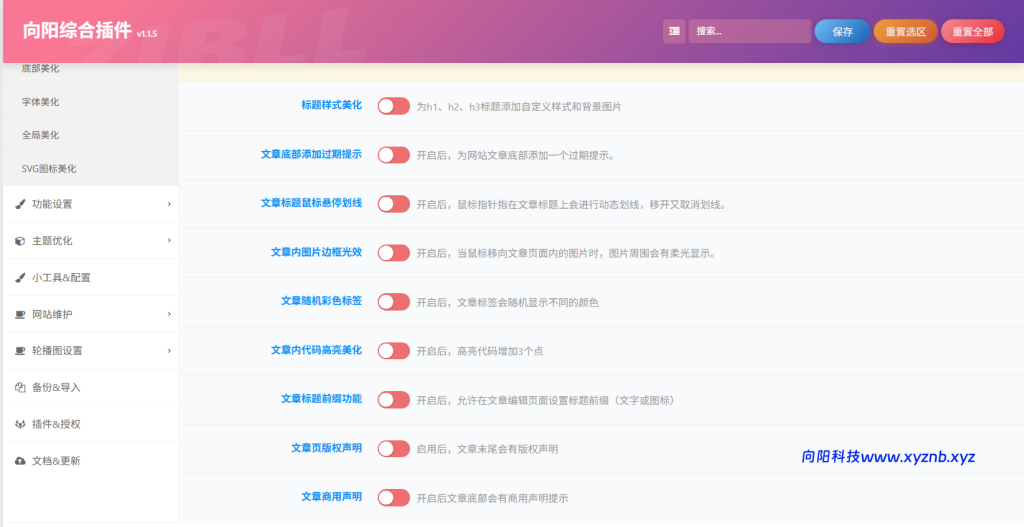This screenshot has height=527, width=1024.
Task: Click the cloud icon next to 文档&更新
Action: (x=20, y=461)
